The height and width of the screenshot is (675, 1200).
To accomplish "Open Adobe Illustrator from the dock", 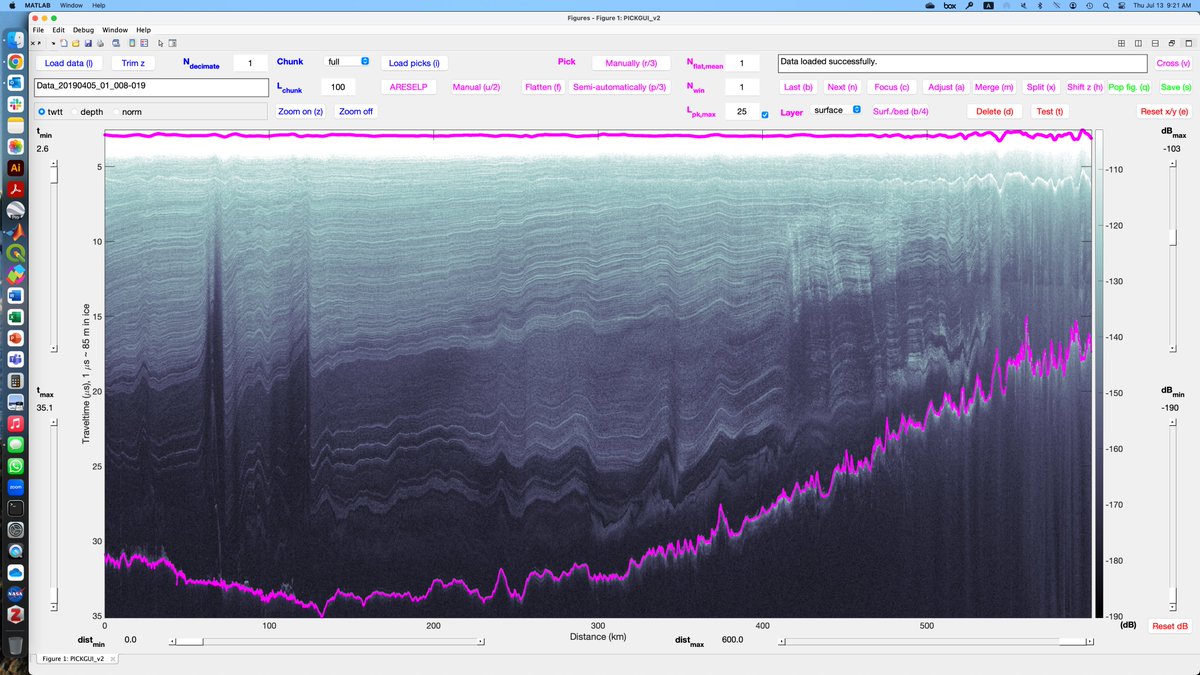I will click(16, 168).
